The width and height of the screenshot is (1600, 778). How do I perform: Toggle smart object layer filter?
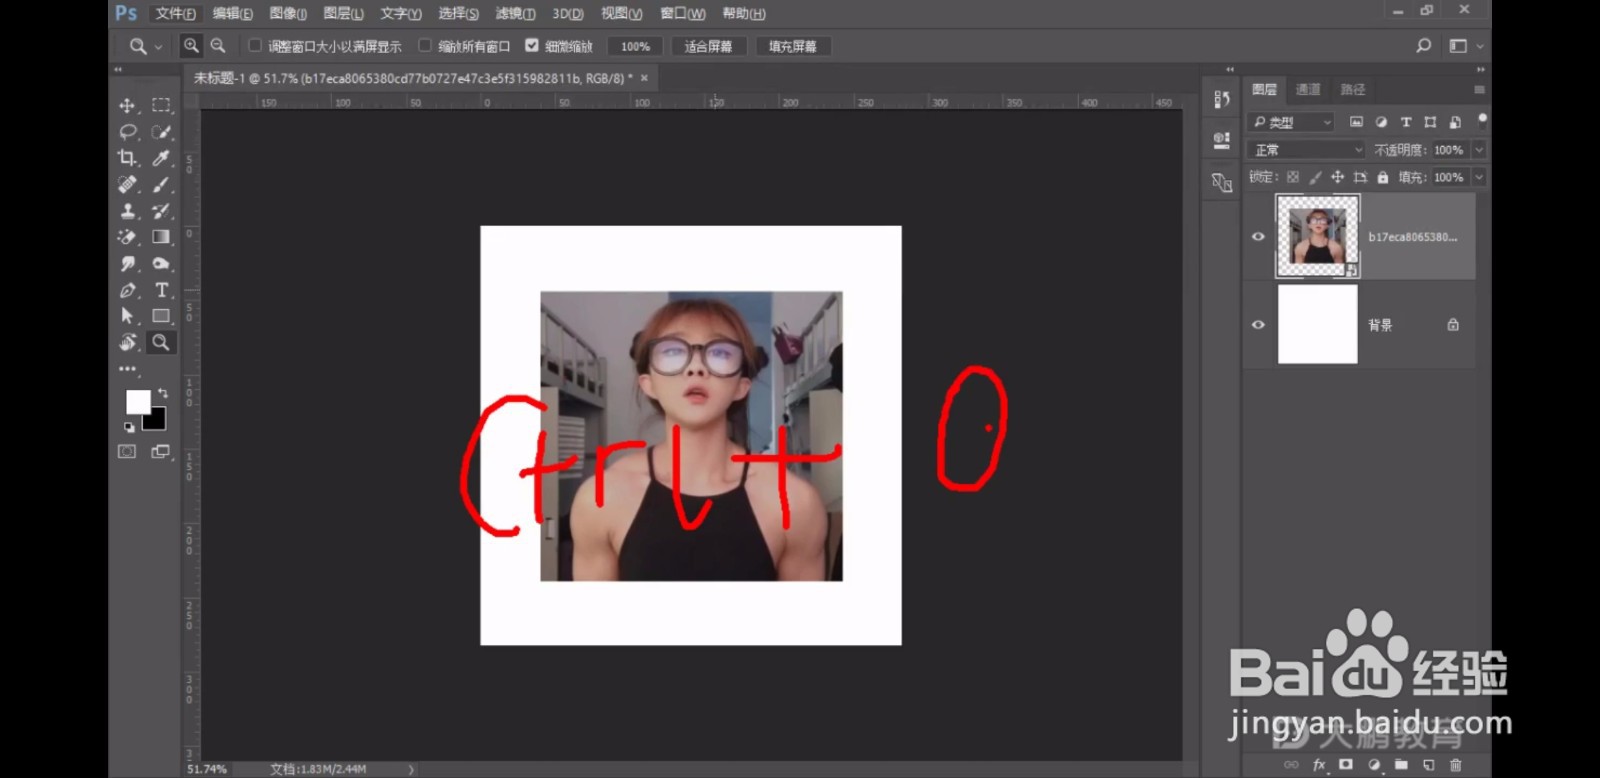pos(1455,122)
